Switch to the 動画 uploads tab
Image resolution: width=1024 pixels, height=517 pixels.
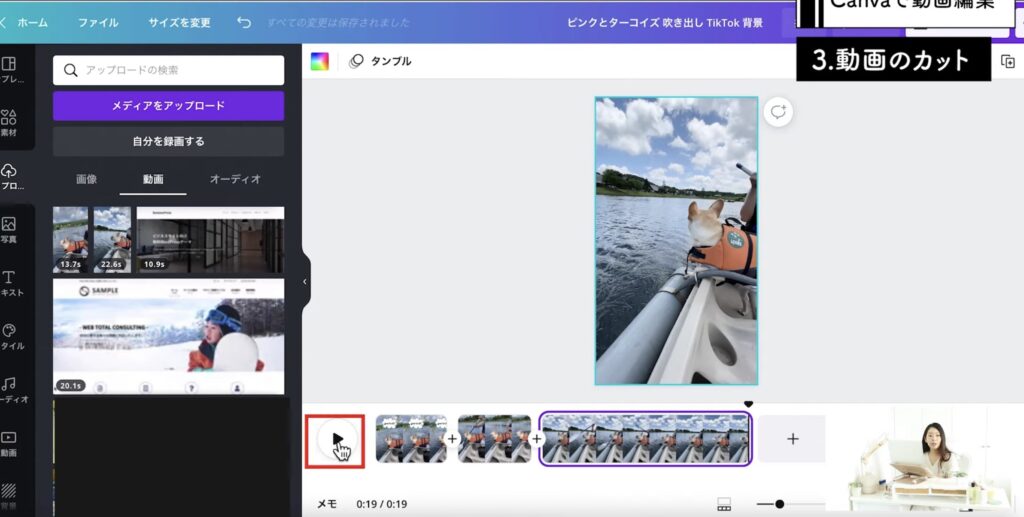(x=153, y=179)
